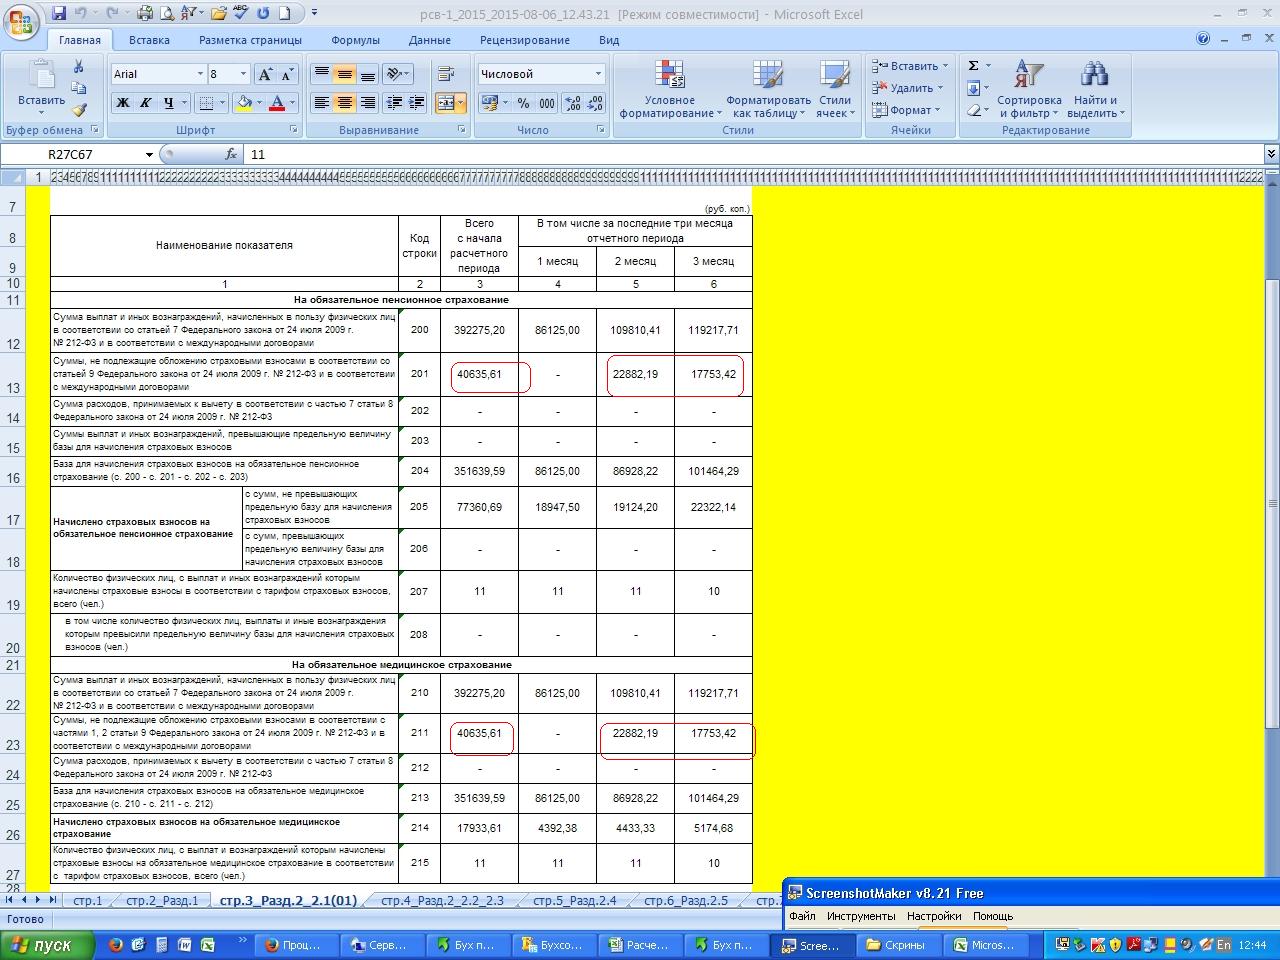Open the Arial font name dropdown
The image size is (1280, 960).
(198, 75)
